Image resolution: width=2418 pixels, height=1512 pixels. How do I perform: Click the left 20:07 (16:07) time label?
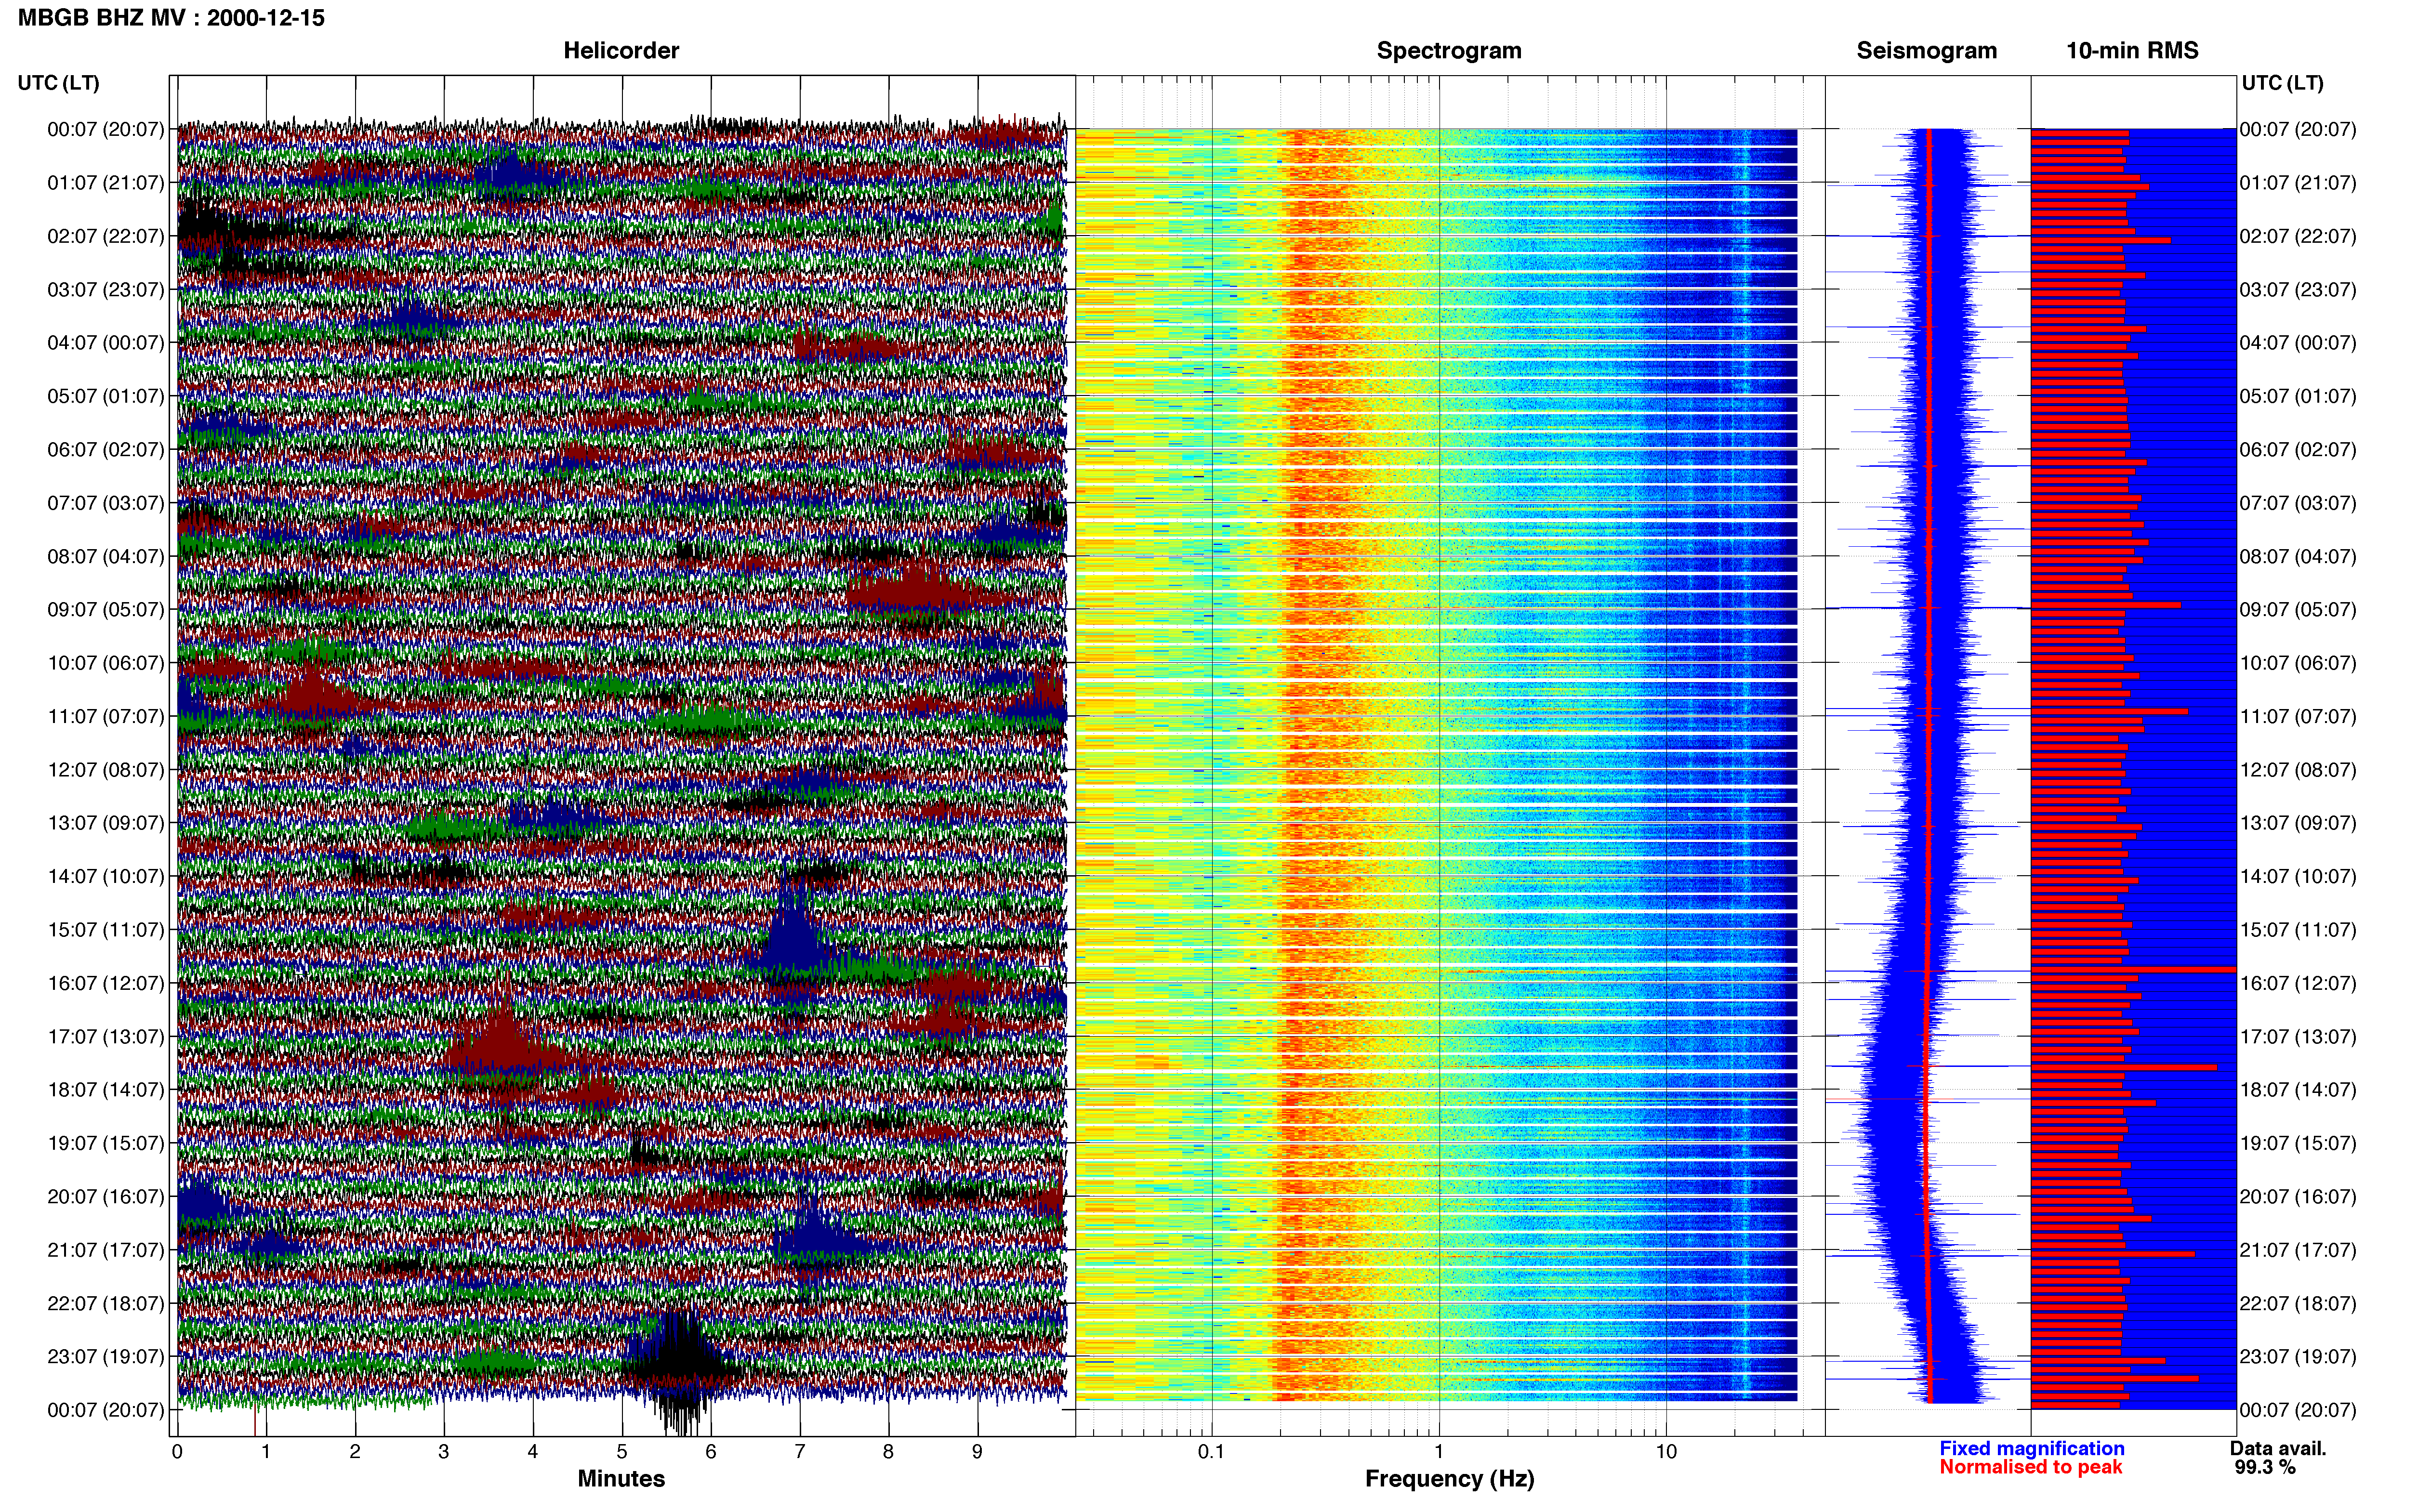pos(106,1197)
